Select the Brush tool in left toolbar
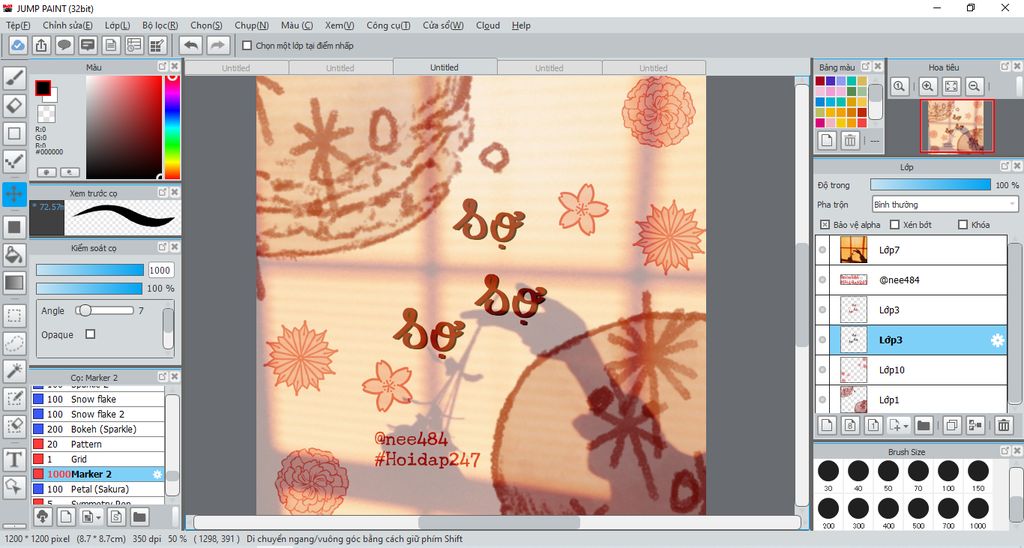Viewport: 1024px width, 548px height. coord(14,78)
